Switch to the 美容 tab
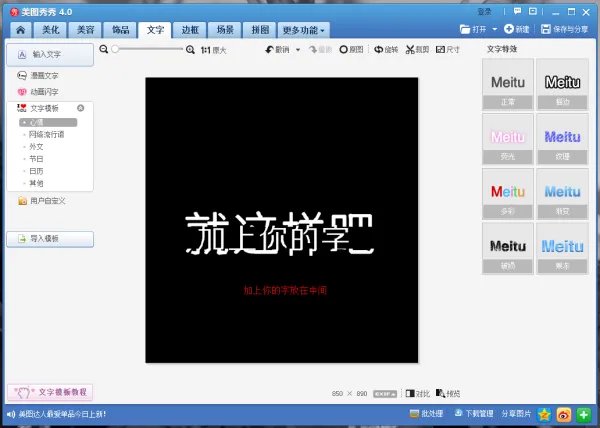The width and height of the screenshot is (600, 428). tap(85, 30)
